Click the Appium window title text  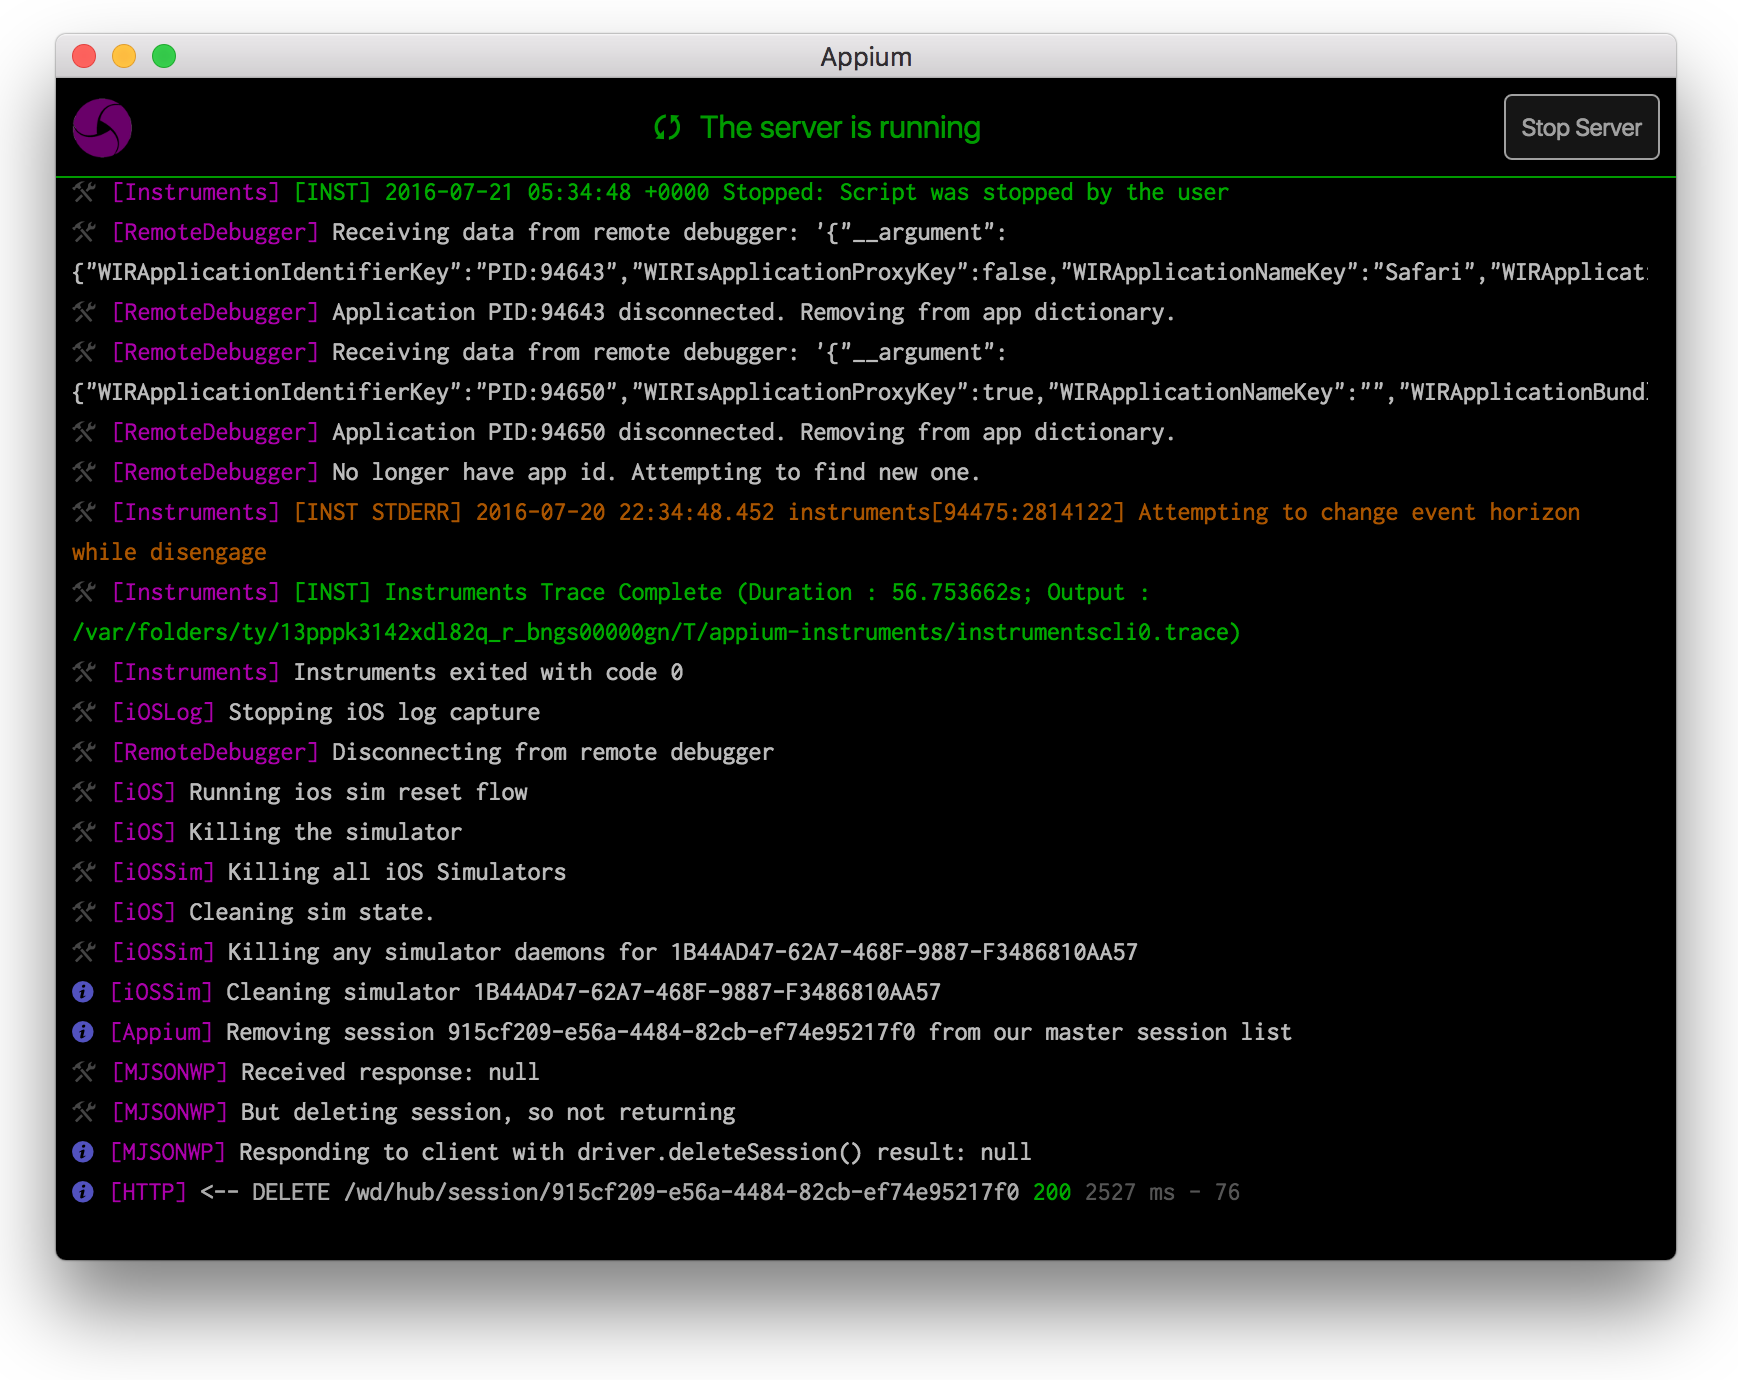click(866, 57)
